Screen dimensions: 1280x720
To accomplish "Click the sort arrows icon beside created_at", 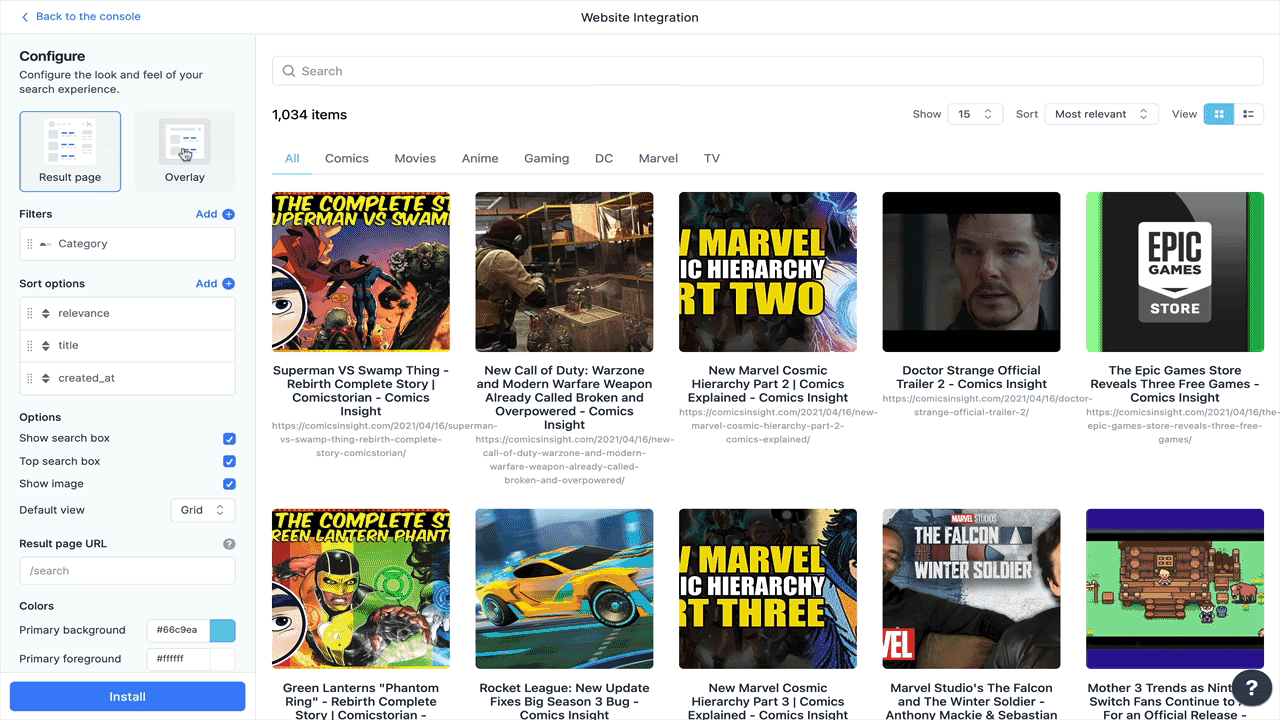I will point(46,378).
